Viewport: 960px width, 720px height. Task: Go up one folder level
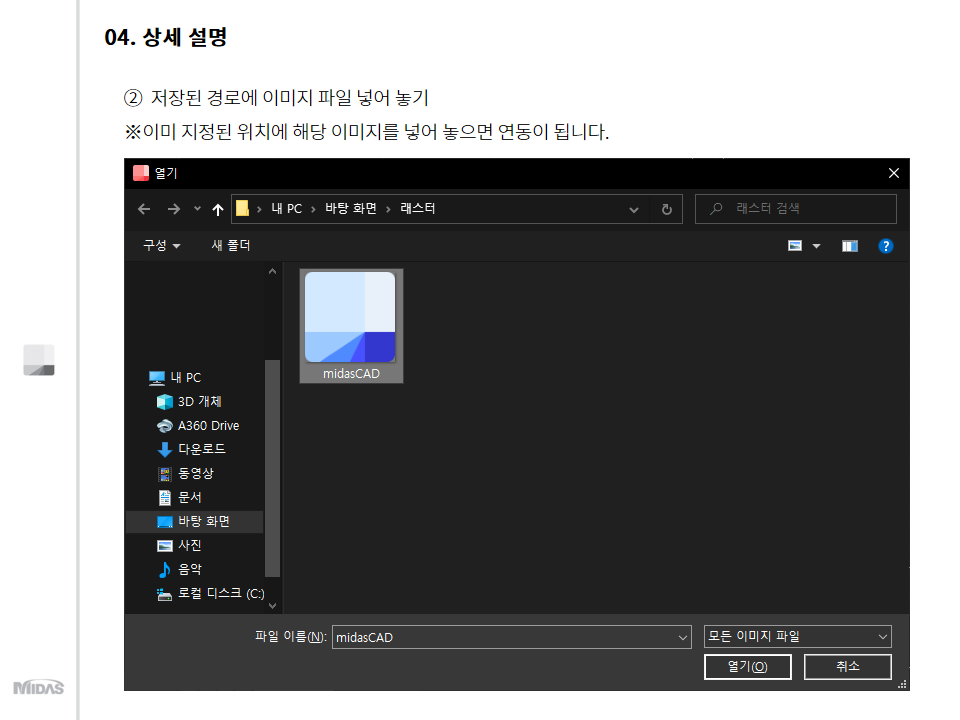tap(217, 209)
